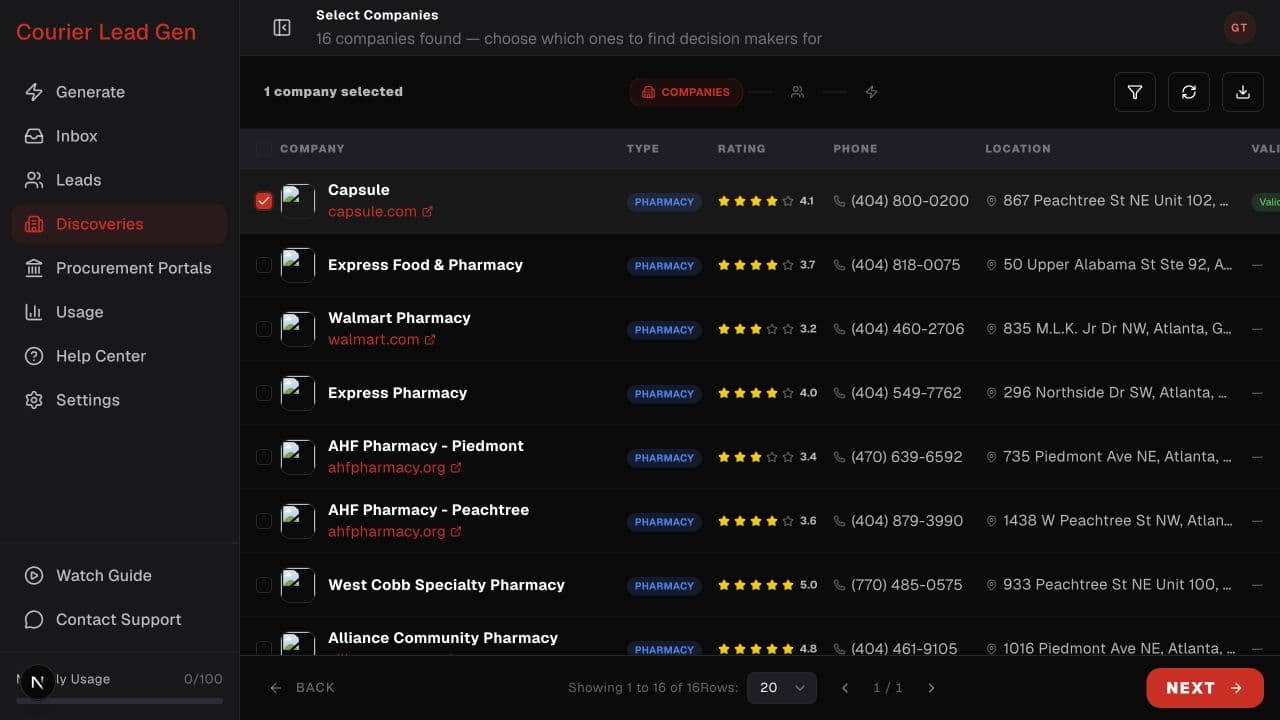Click the Alliance Community Pharmacy name
The height and width of the screenshot is (720, 1280).
click(443, 638)
